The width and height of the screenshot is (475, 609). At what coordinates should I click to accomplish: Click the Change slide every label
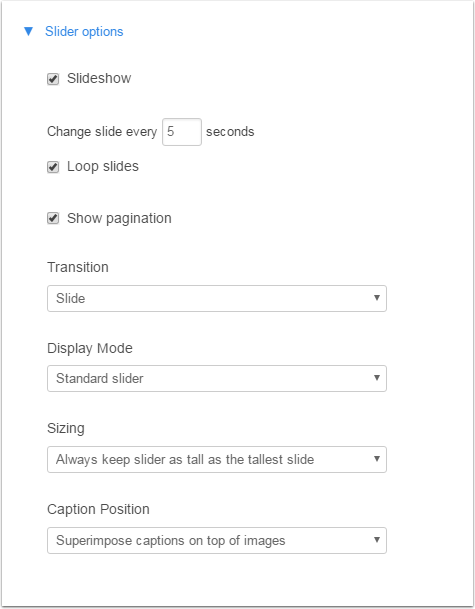(102, 132)
